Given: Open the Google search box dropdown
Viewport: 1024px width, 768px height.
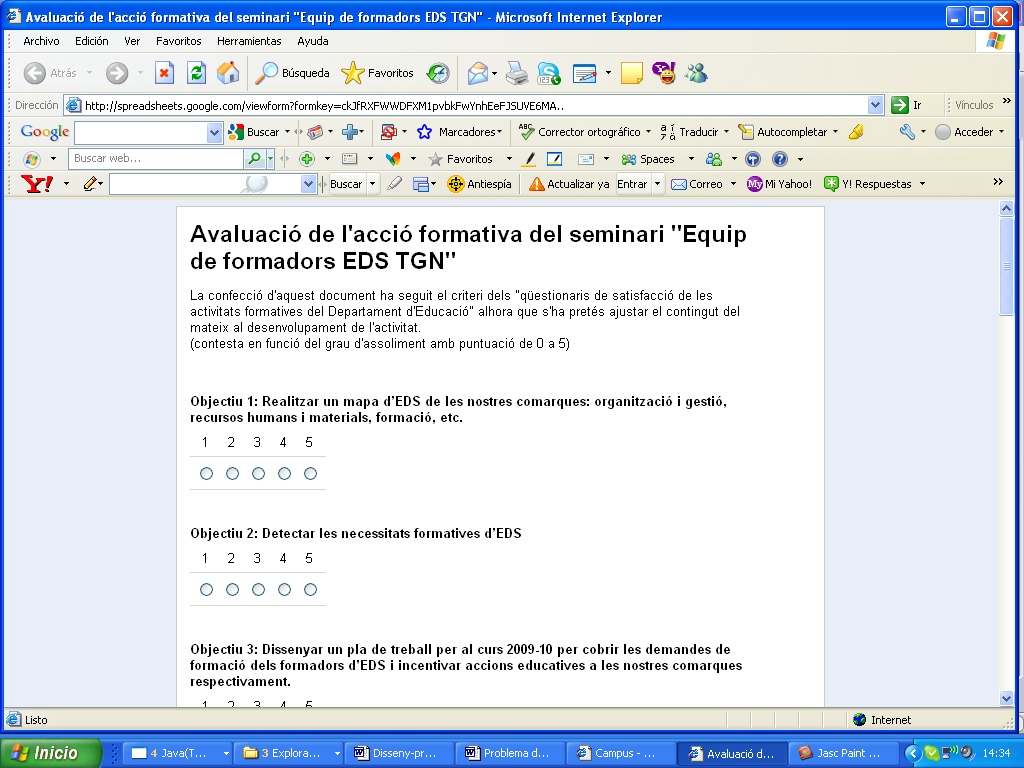Looking at the screenshot, I should pyautogui.click(x=214, y=132).
